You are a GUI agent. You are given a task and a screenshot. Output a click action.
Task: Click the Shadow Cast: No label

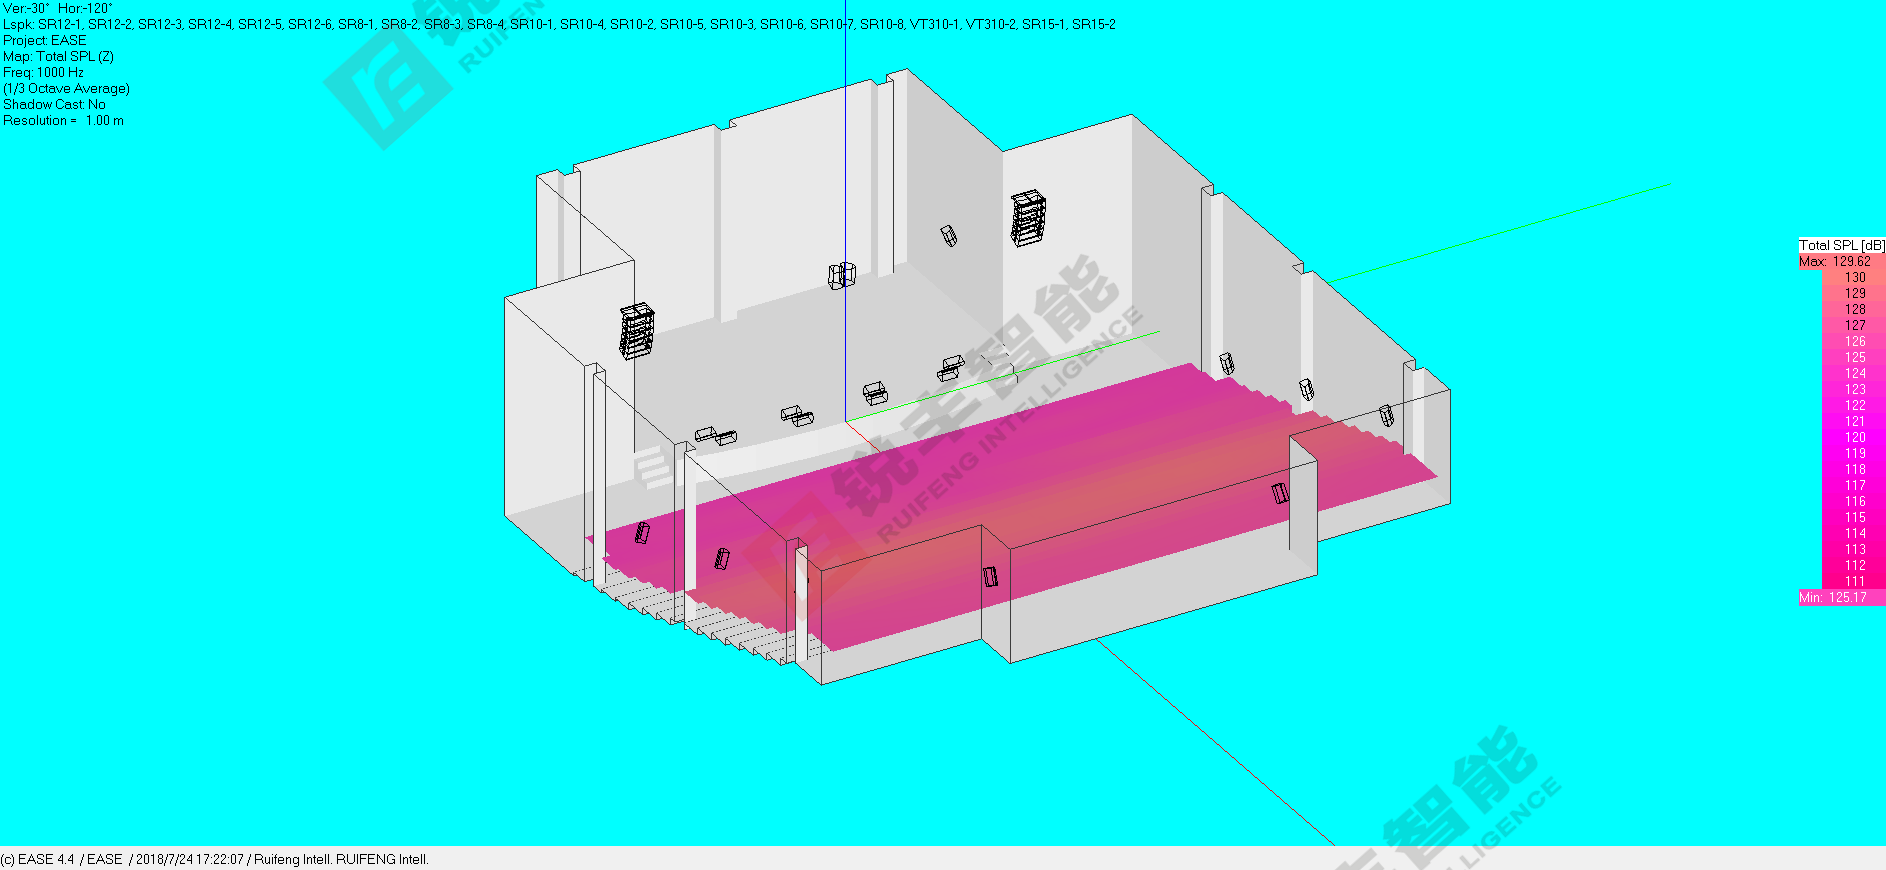(54, 104)
